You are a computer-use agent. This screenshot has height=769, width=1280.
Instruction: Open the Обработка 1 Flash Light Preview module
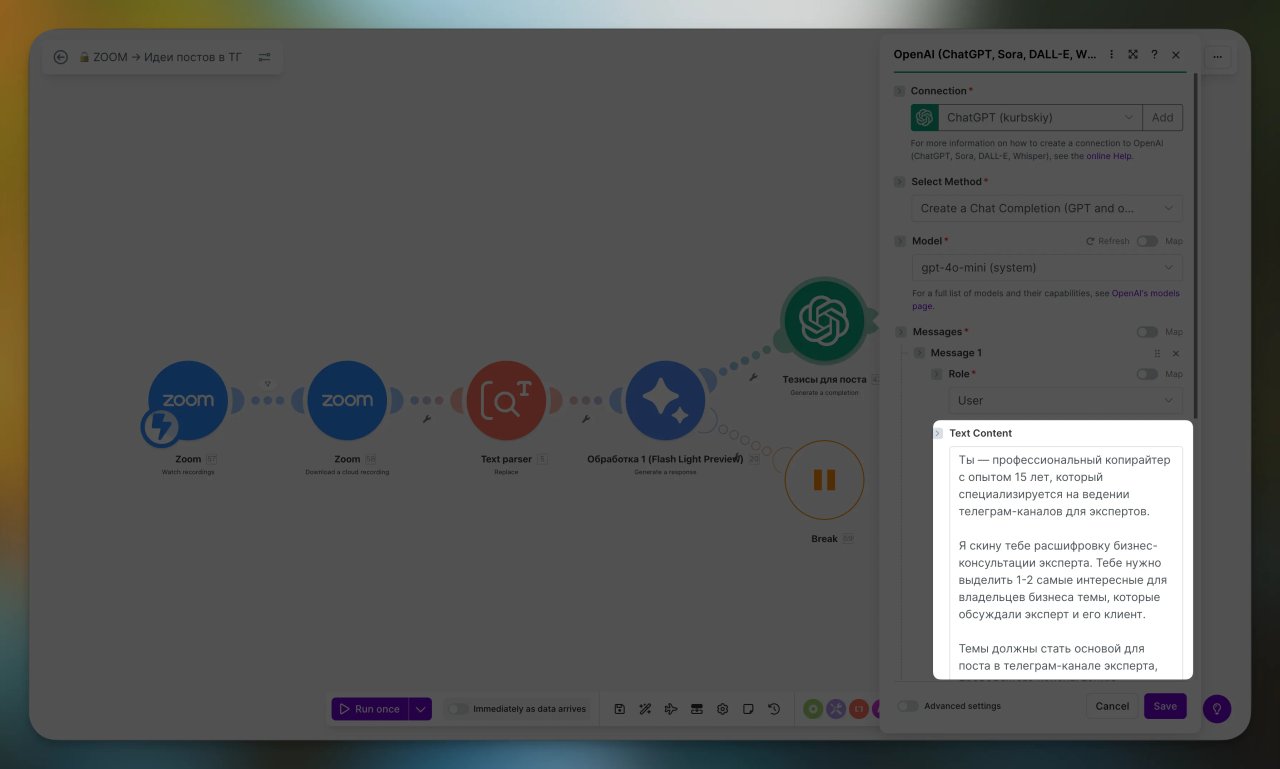(x=666, y=400)
